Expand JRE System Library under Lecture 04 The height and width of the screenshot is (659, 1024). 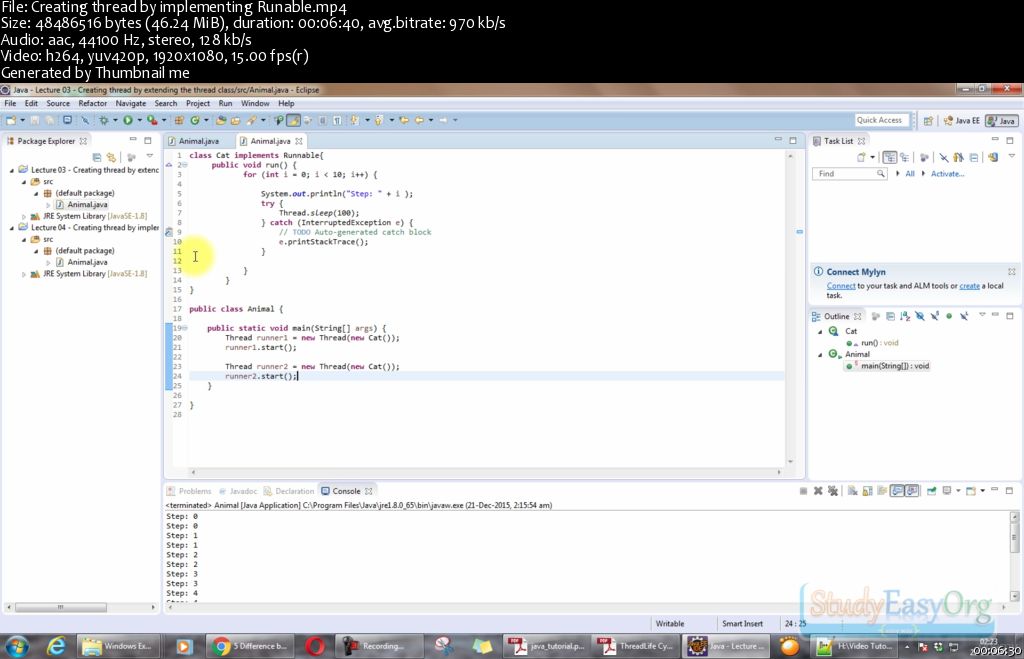24,274
